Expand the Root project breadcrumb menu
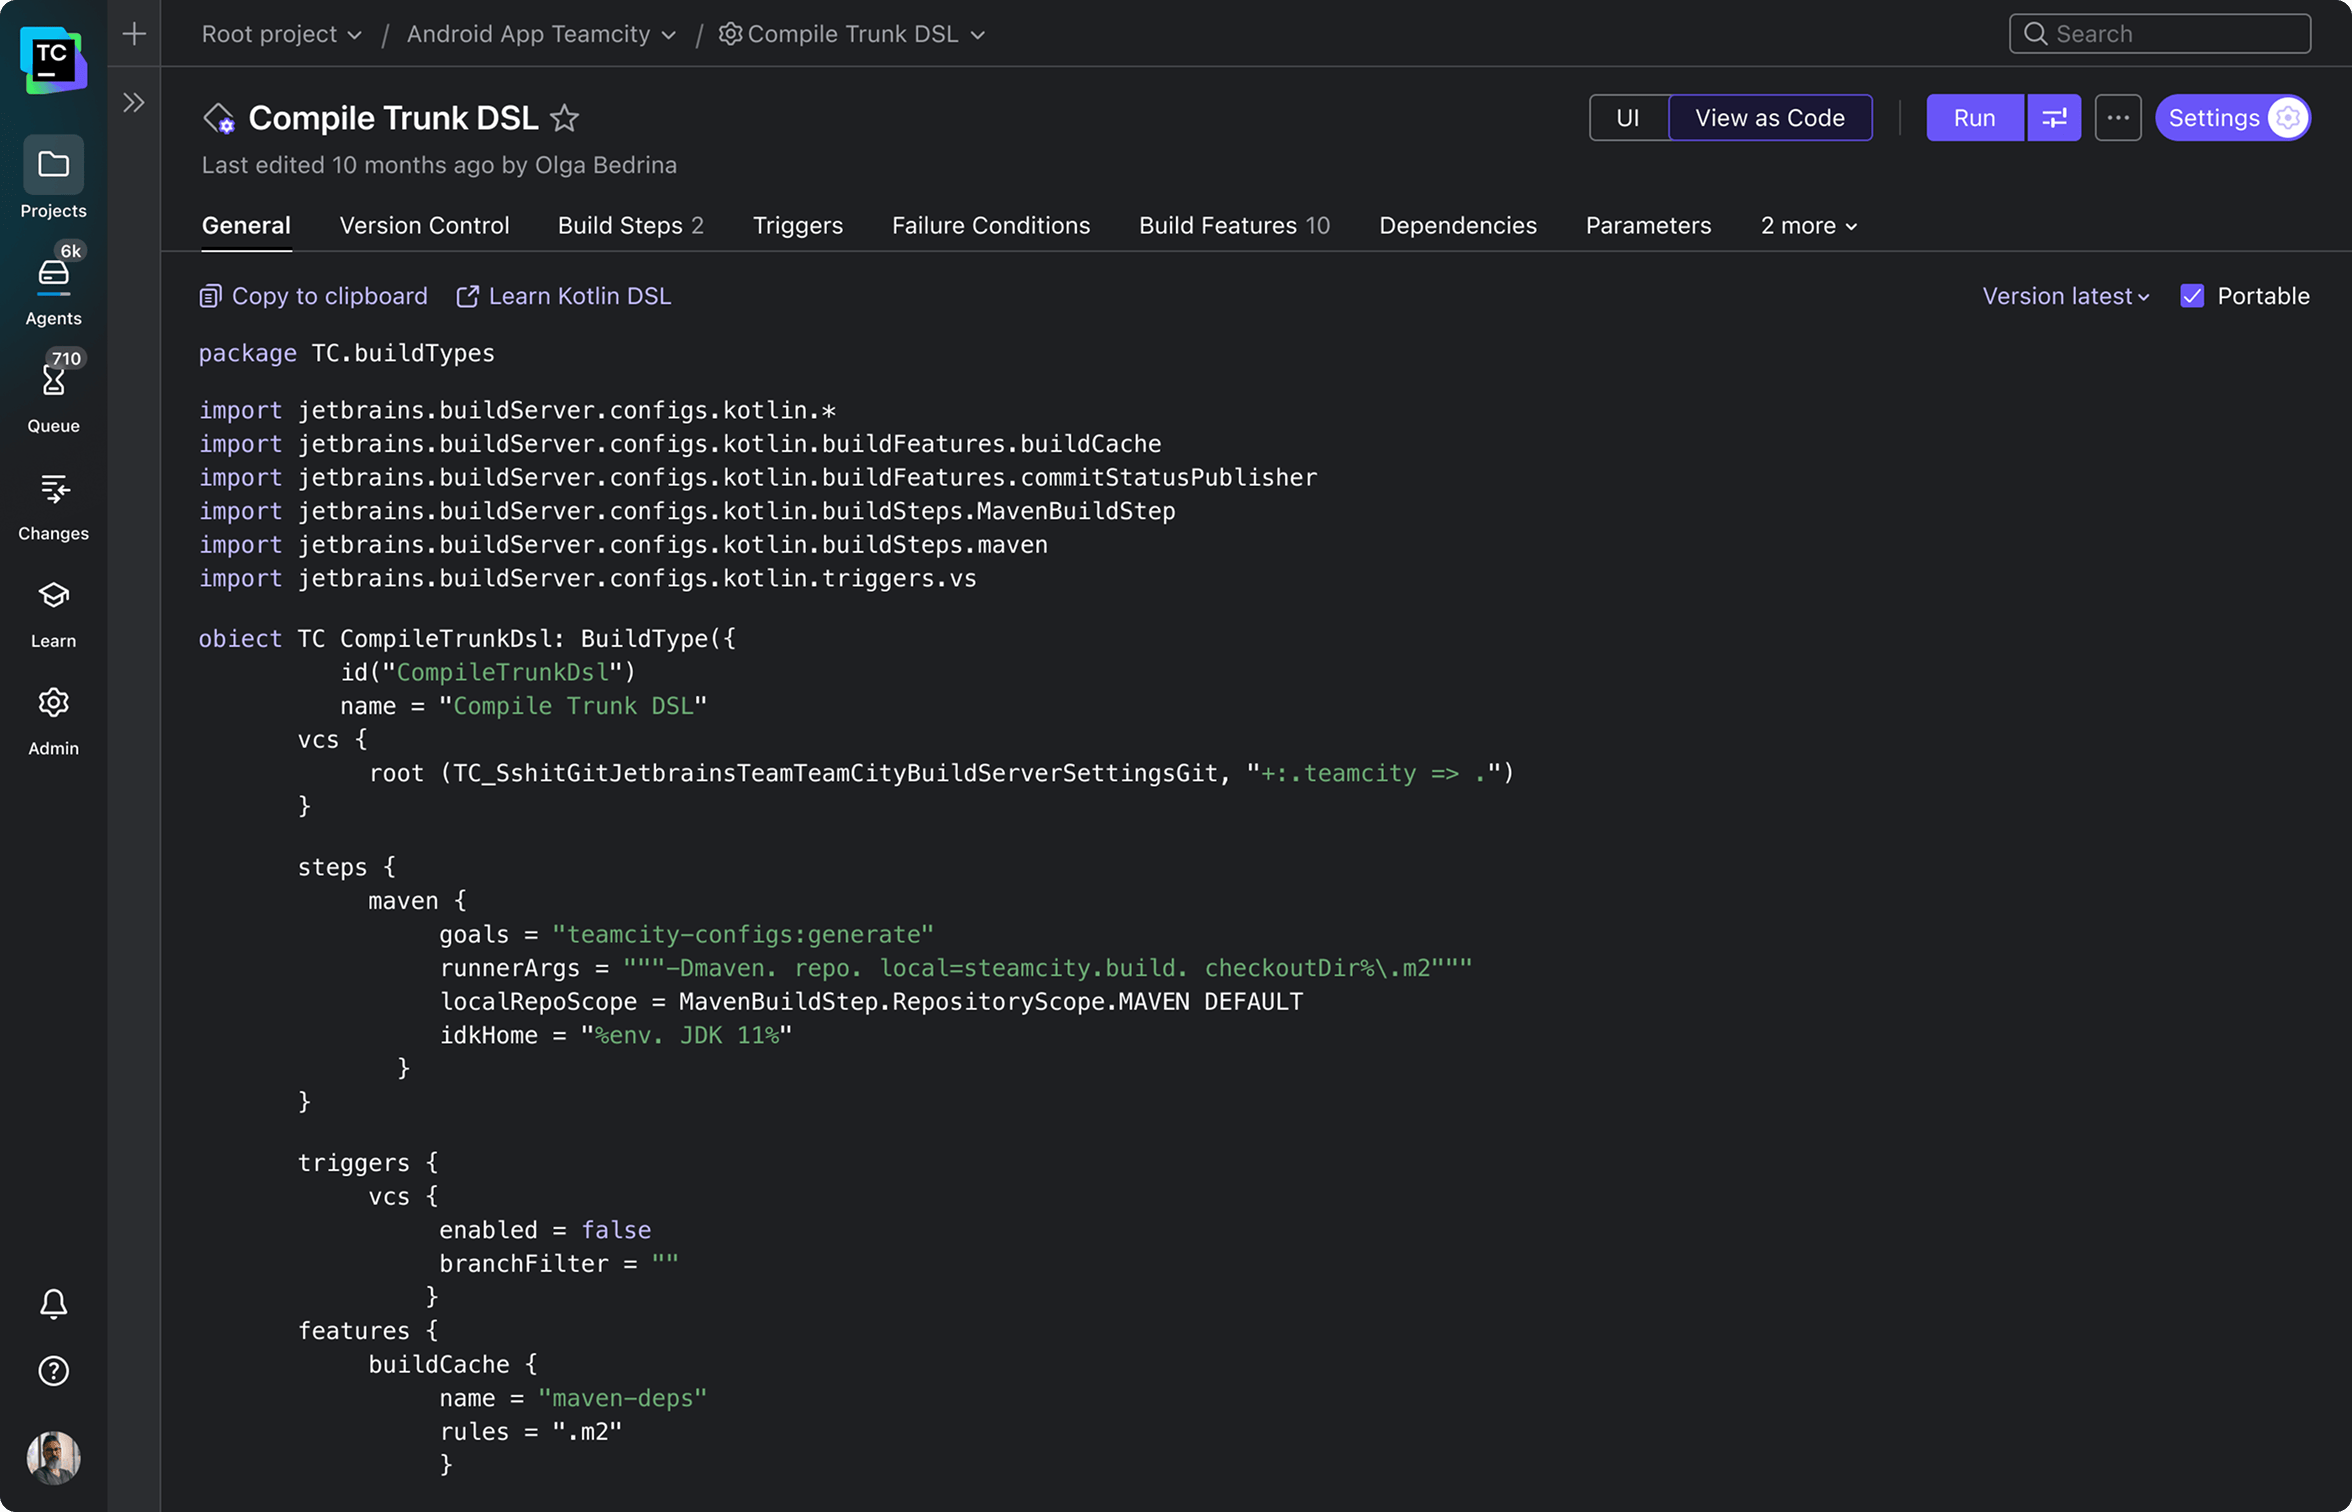This screenshot has height=1512, width=2352. click(280, 33)
